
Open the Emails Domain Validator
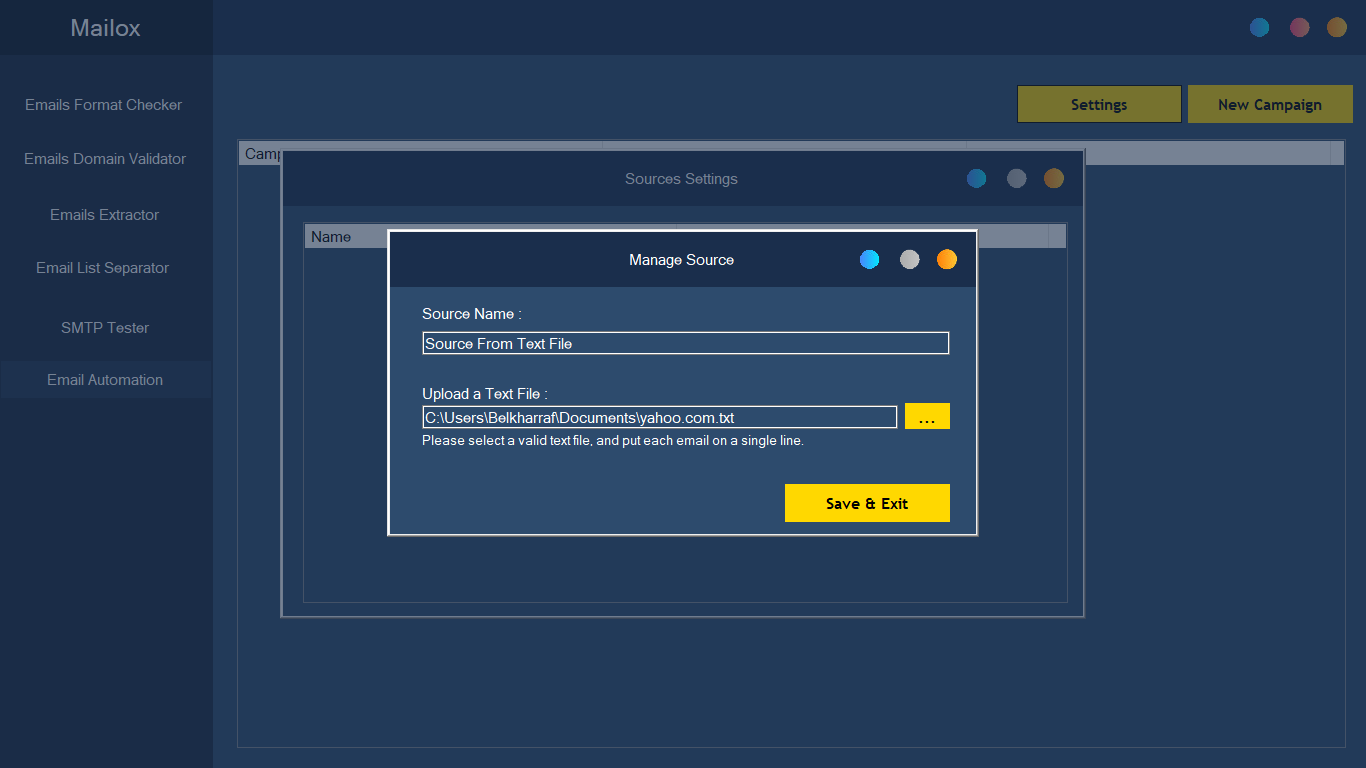105,158
